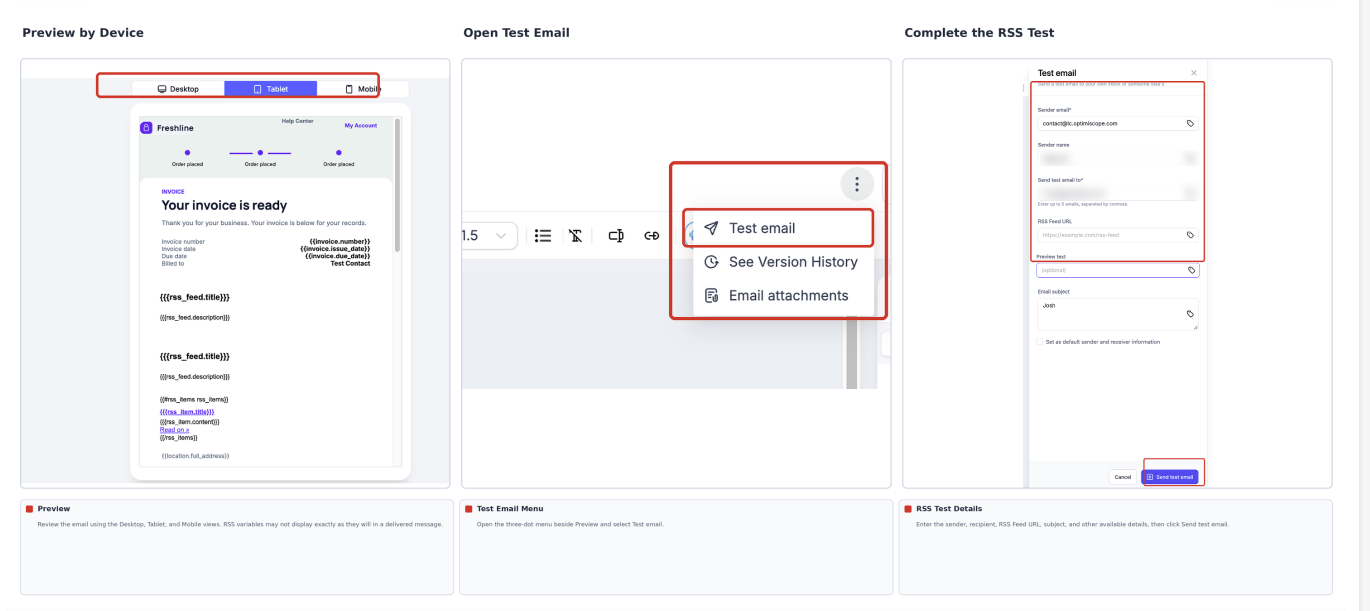
Task: Open the 1.5 line height dropdown
Action: pos(489,236)
